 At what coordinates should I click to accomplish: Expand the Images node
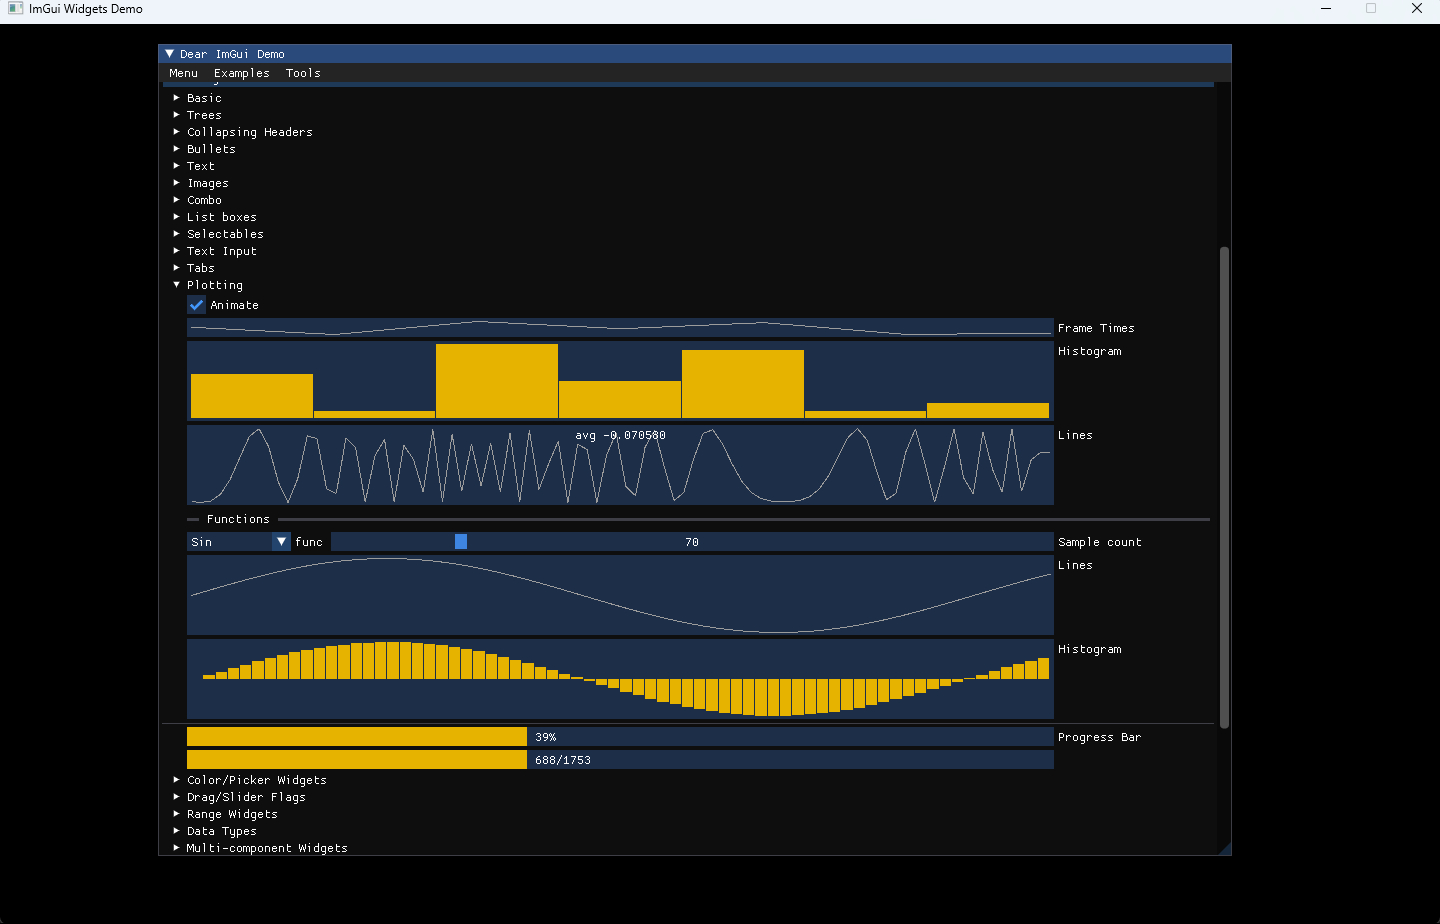[177, 183]
